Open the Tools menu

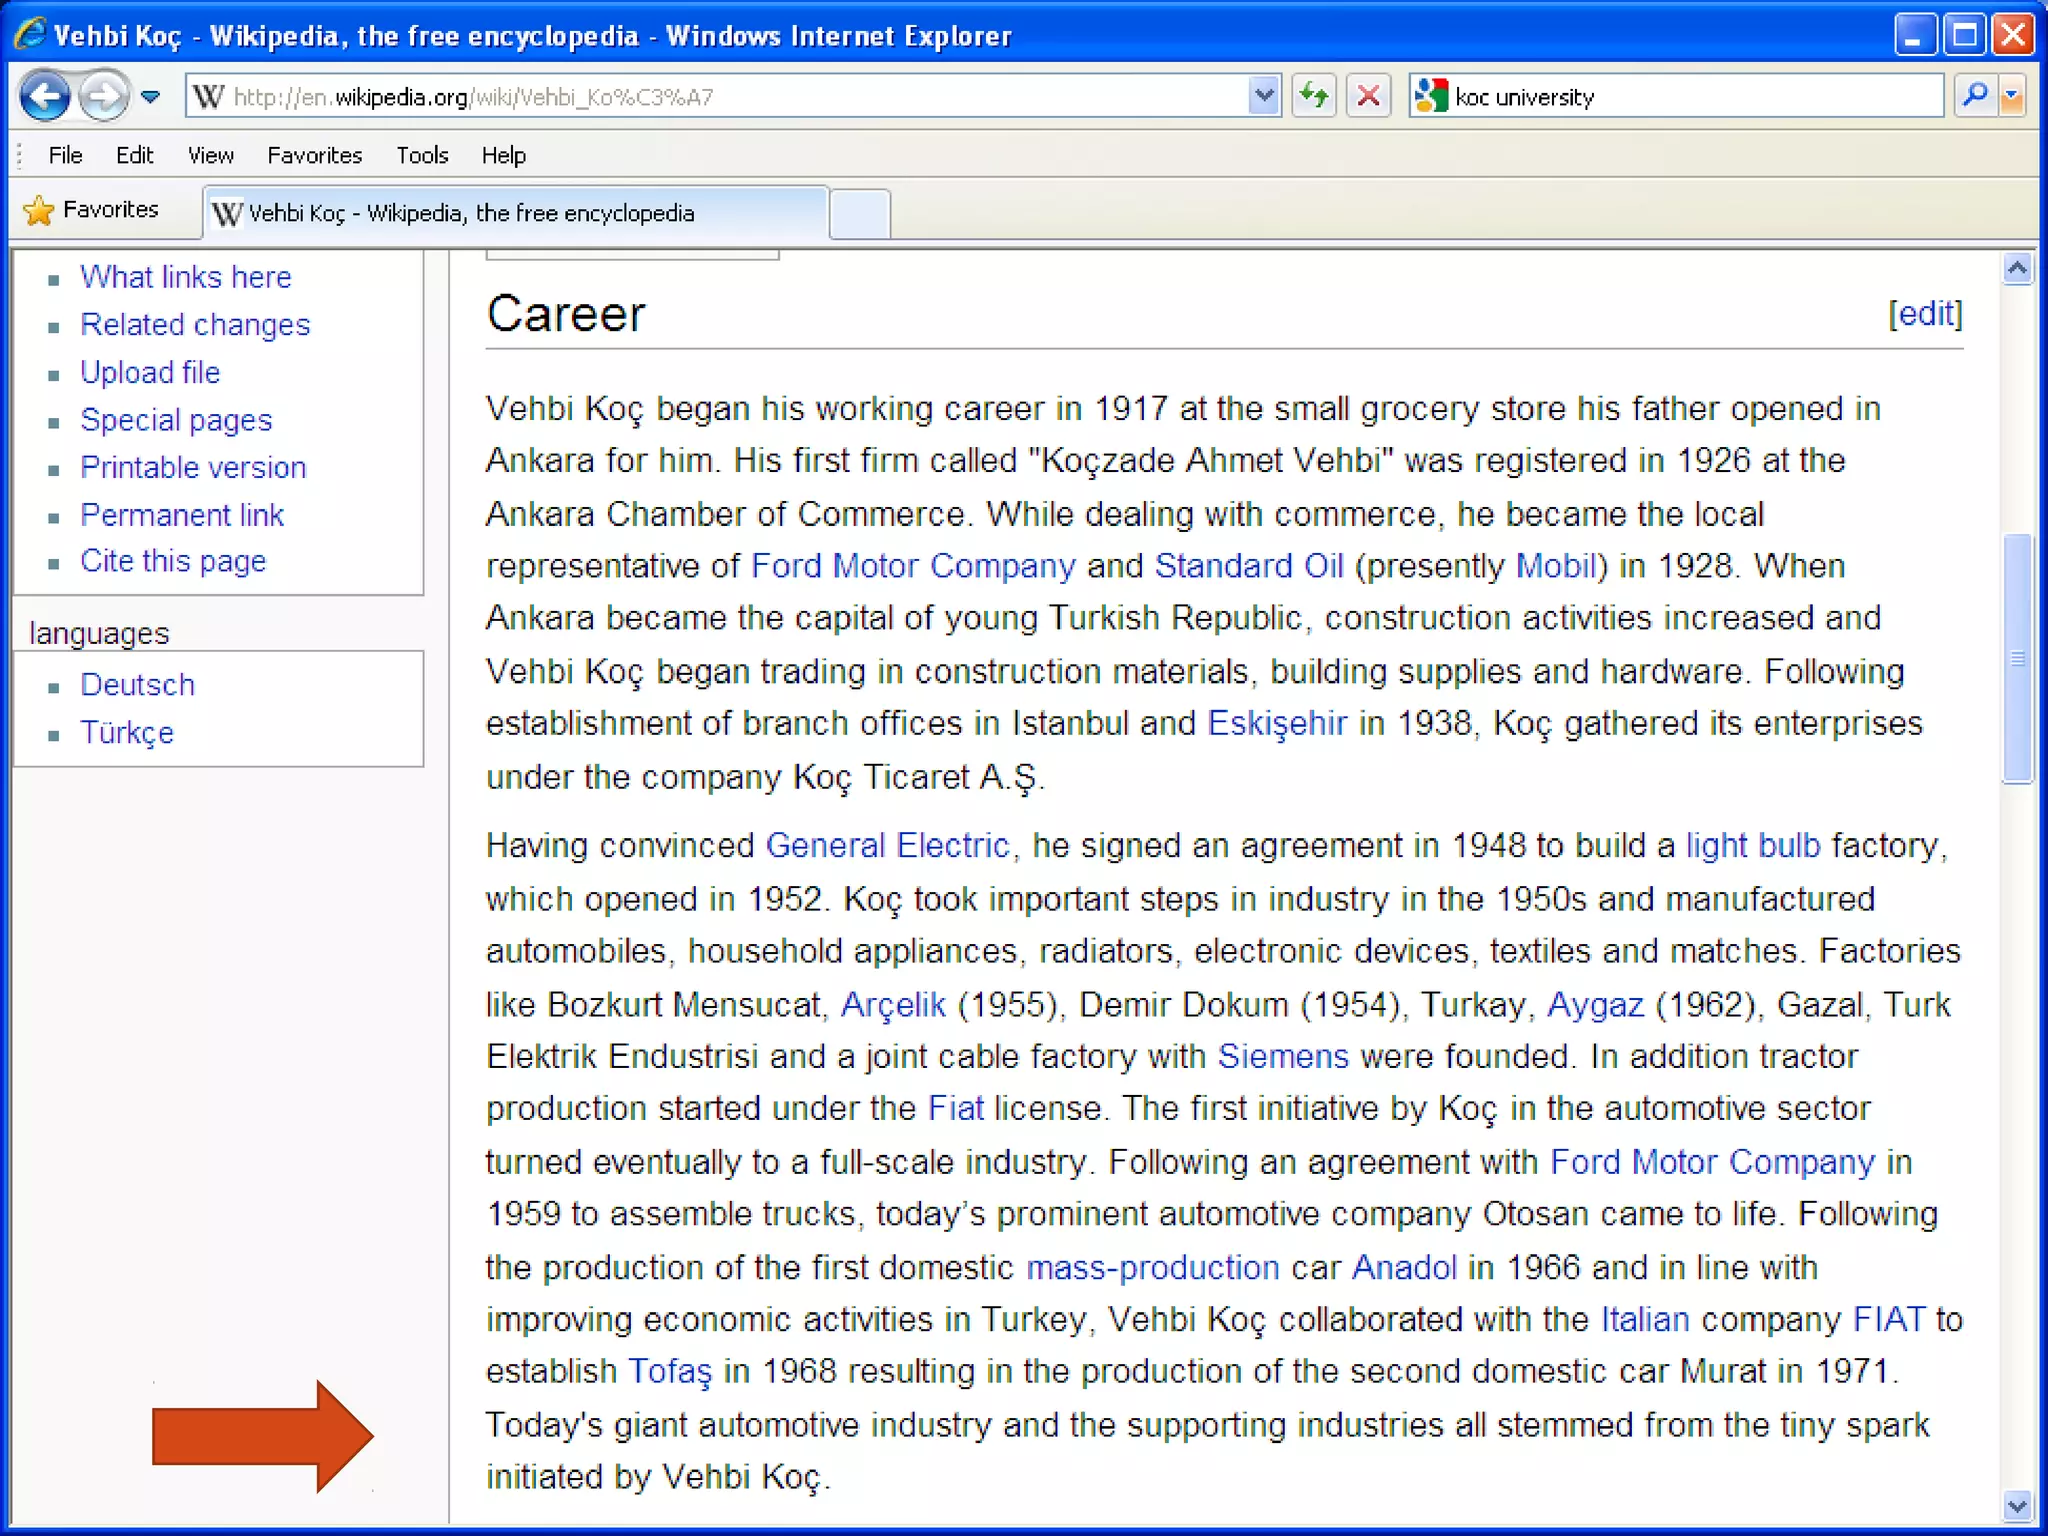point(421,155)
